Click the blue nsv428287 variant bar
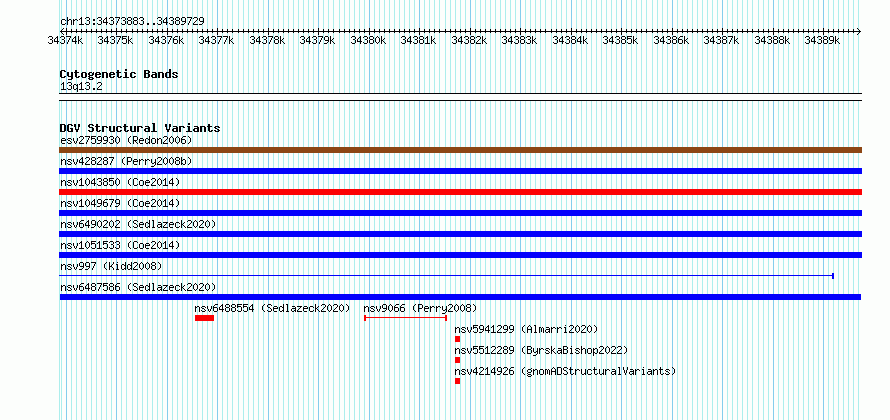Viewport: 890px width, 420px height. (460, 171)
